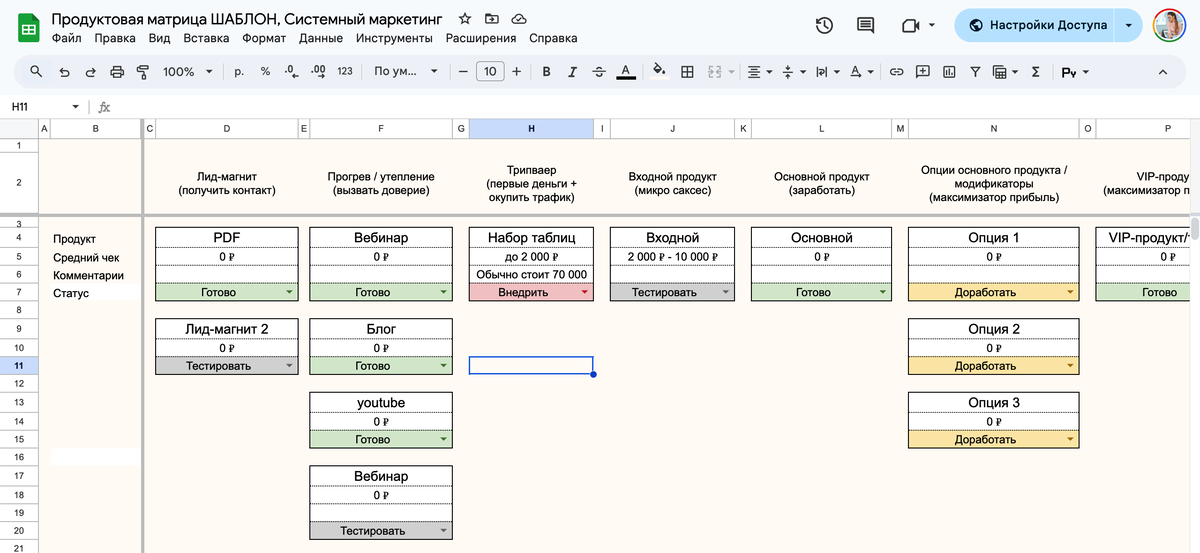Click the print icon in toolbar
Viewport: 1200px width, 553px height.
pos(116,72)
